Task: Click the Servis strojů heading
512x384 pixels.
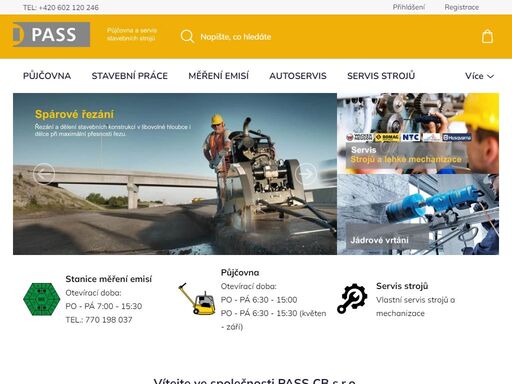Action: pyautogui.click(x=402, y=286)
